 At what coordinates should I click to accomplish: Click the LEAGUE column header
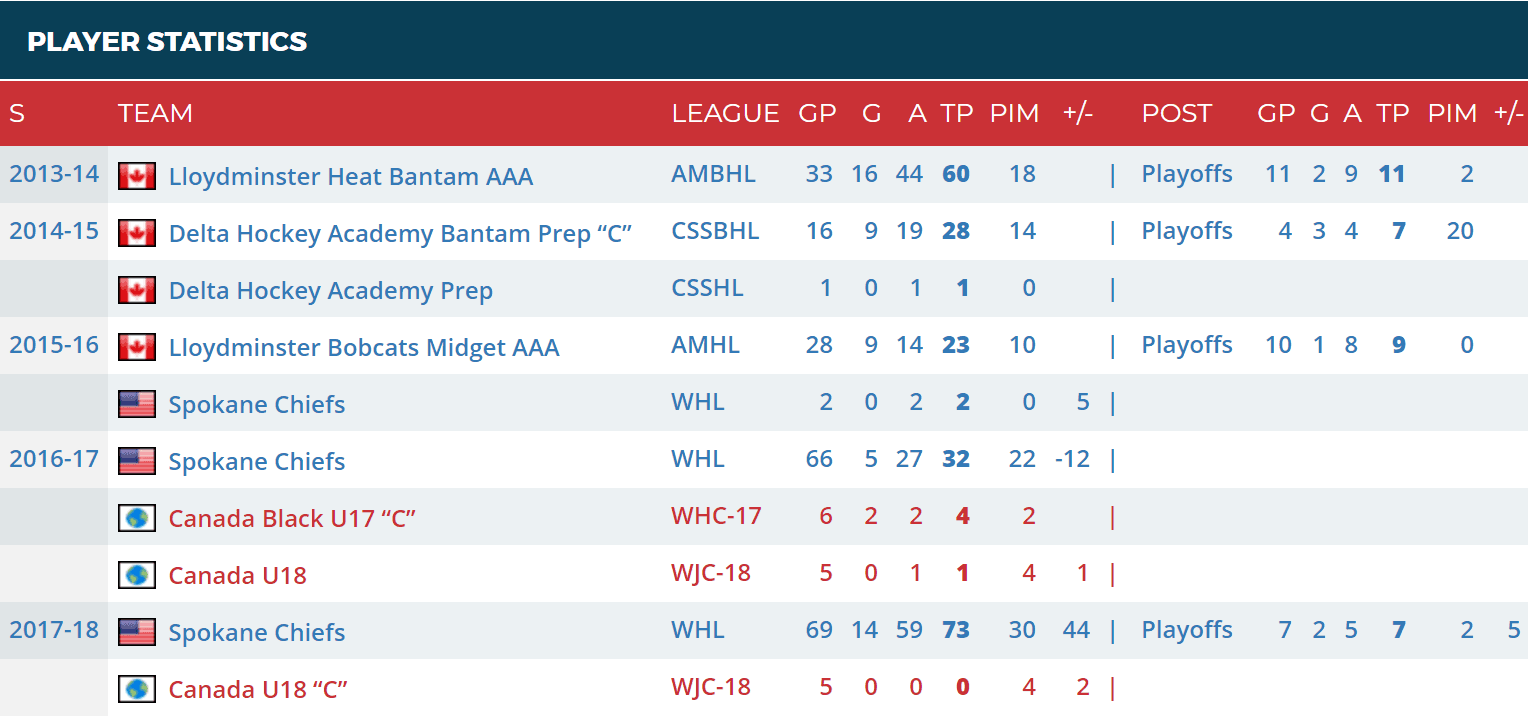coord(725,113)
